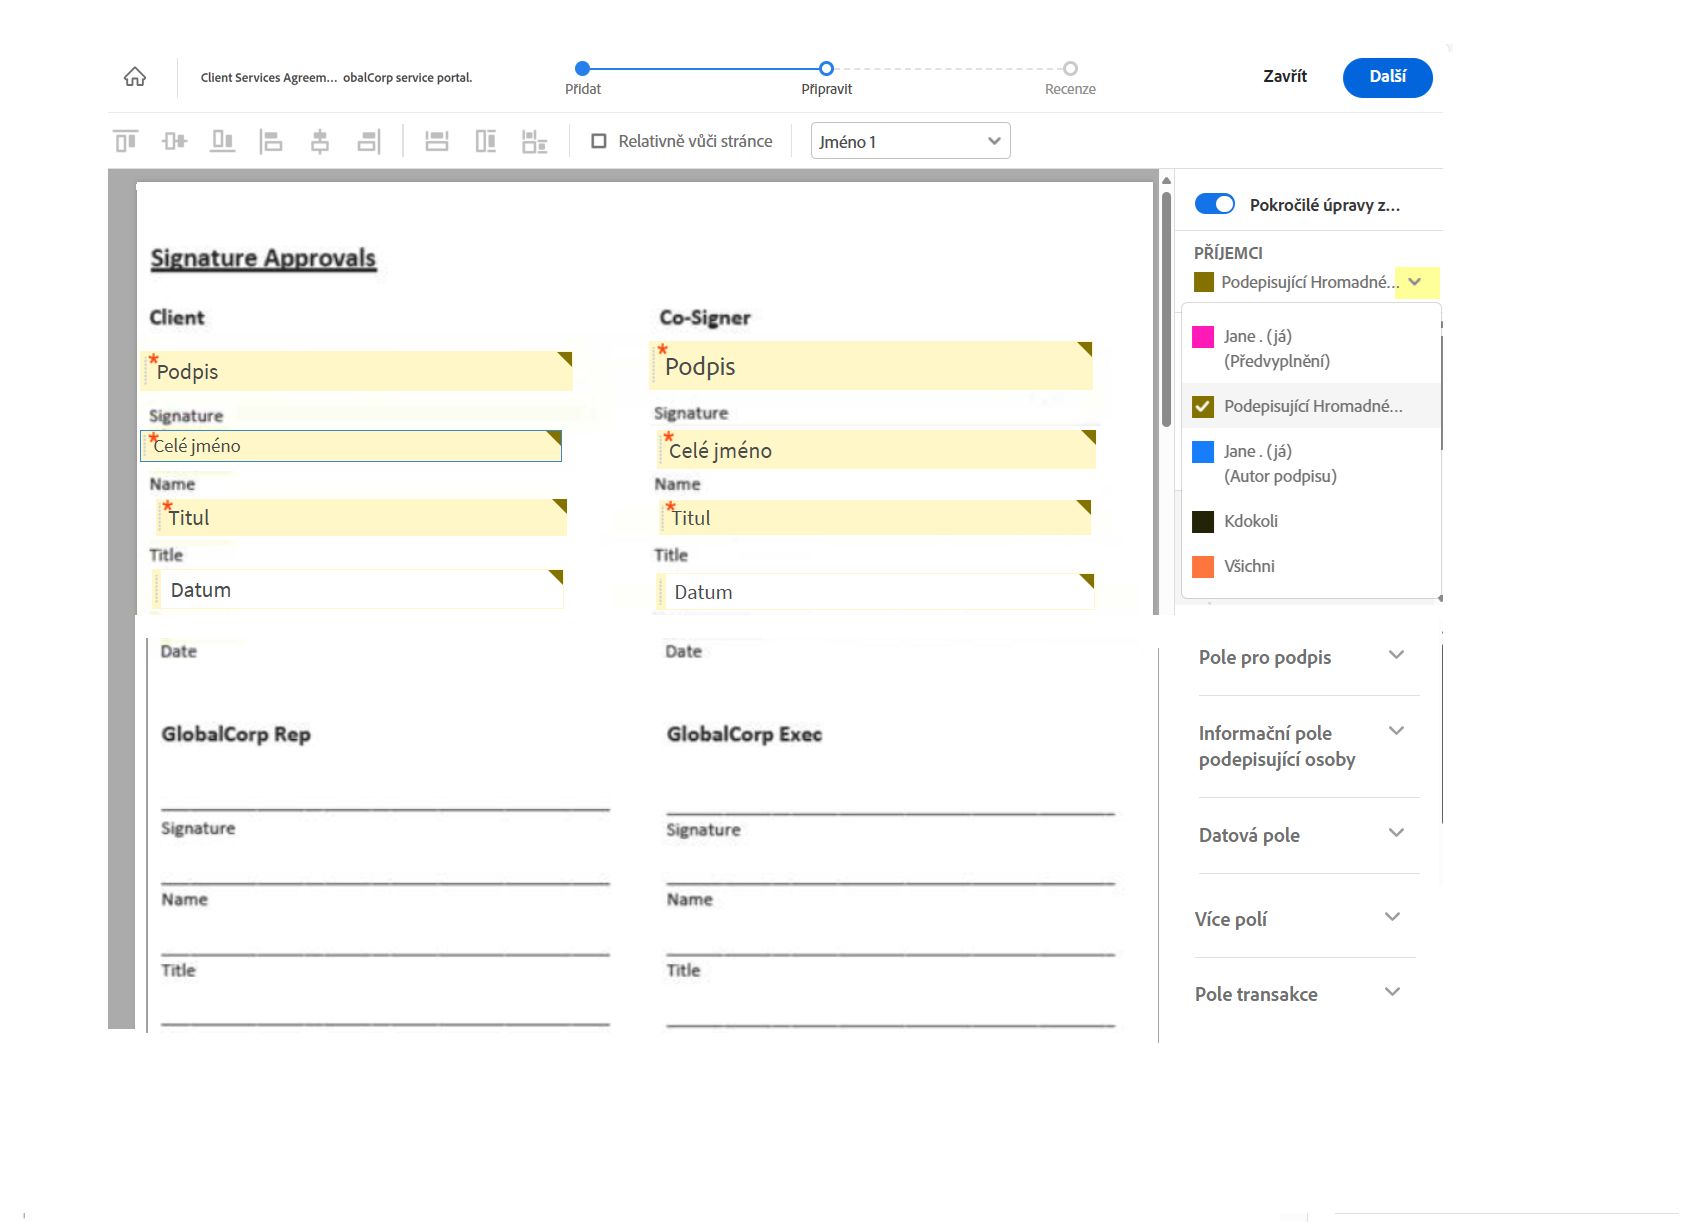Click the match width icon
Viewport: 1694px width, 1222px height.
[437, 142]
